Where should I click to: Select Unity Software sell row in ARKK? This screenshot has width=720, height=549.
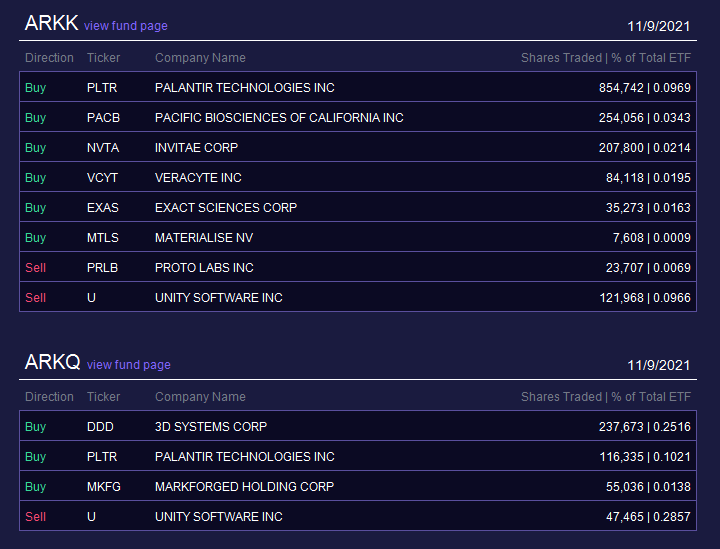tap(358, 297)
